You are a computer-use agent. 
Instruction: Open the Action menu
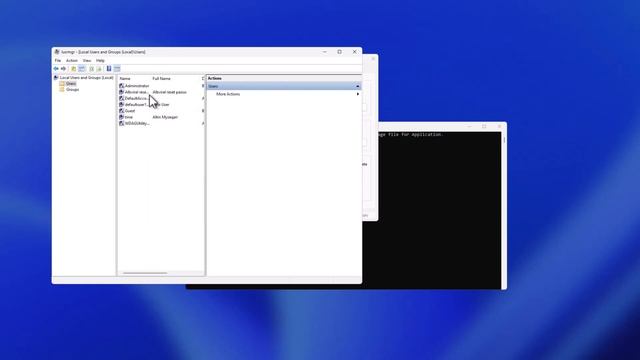pos(72,60)
